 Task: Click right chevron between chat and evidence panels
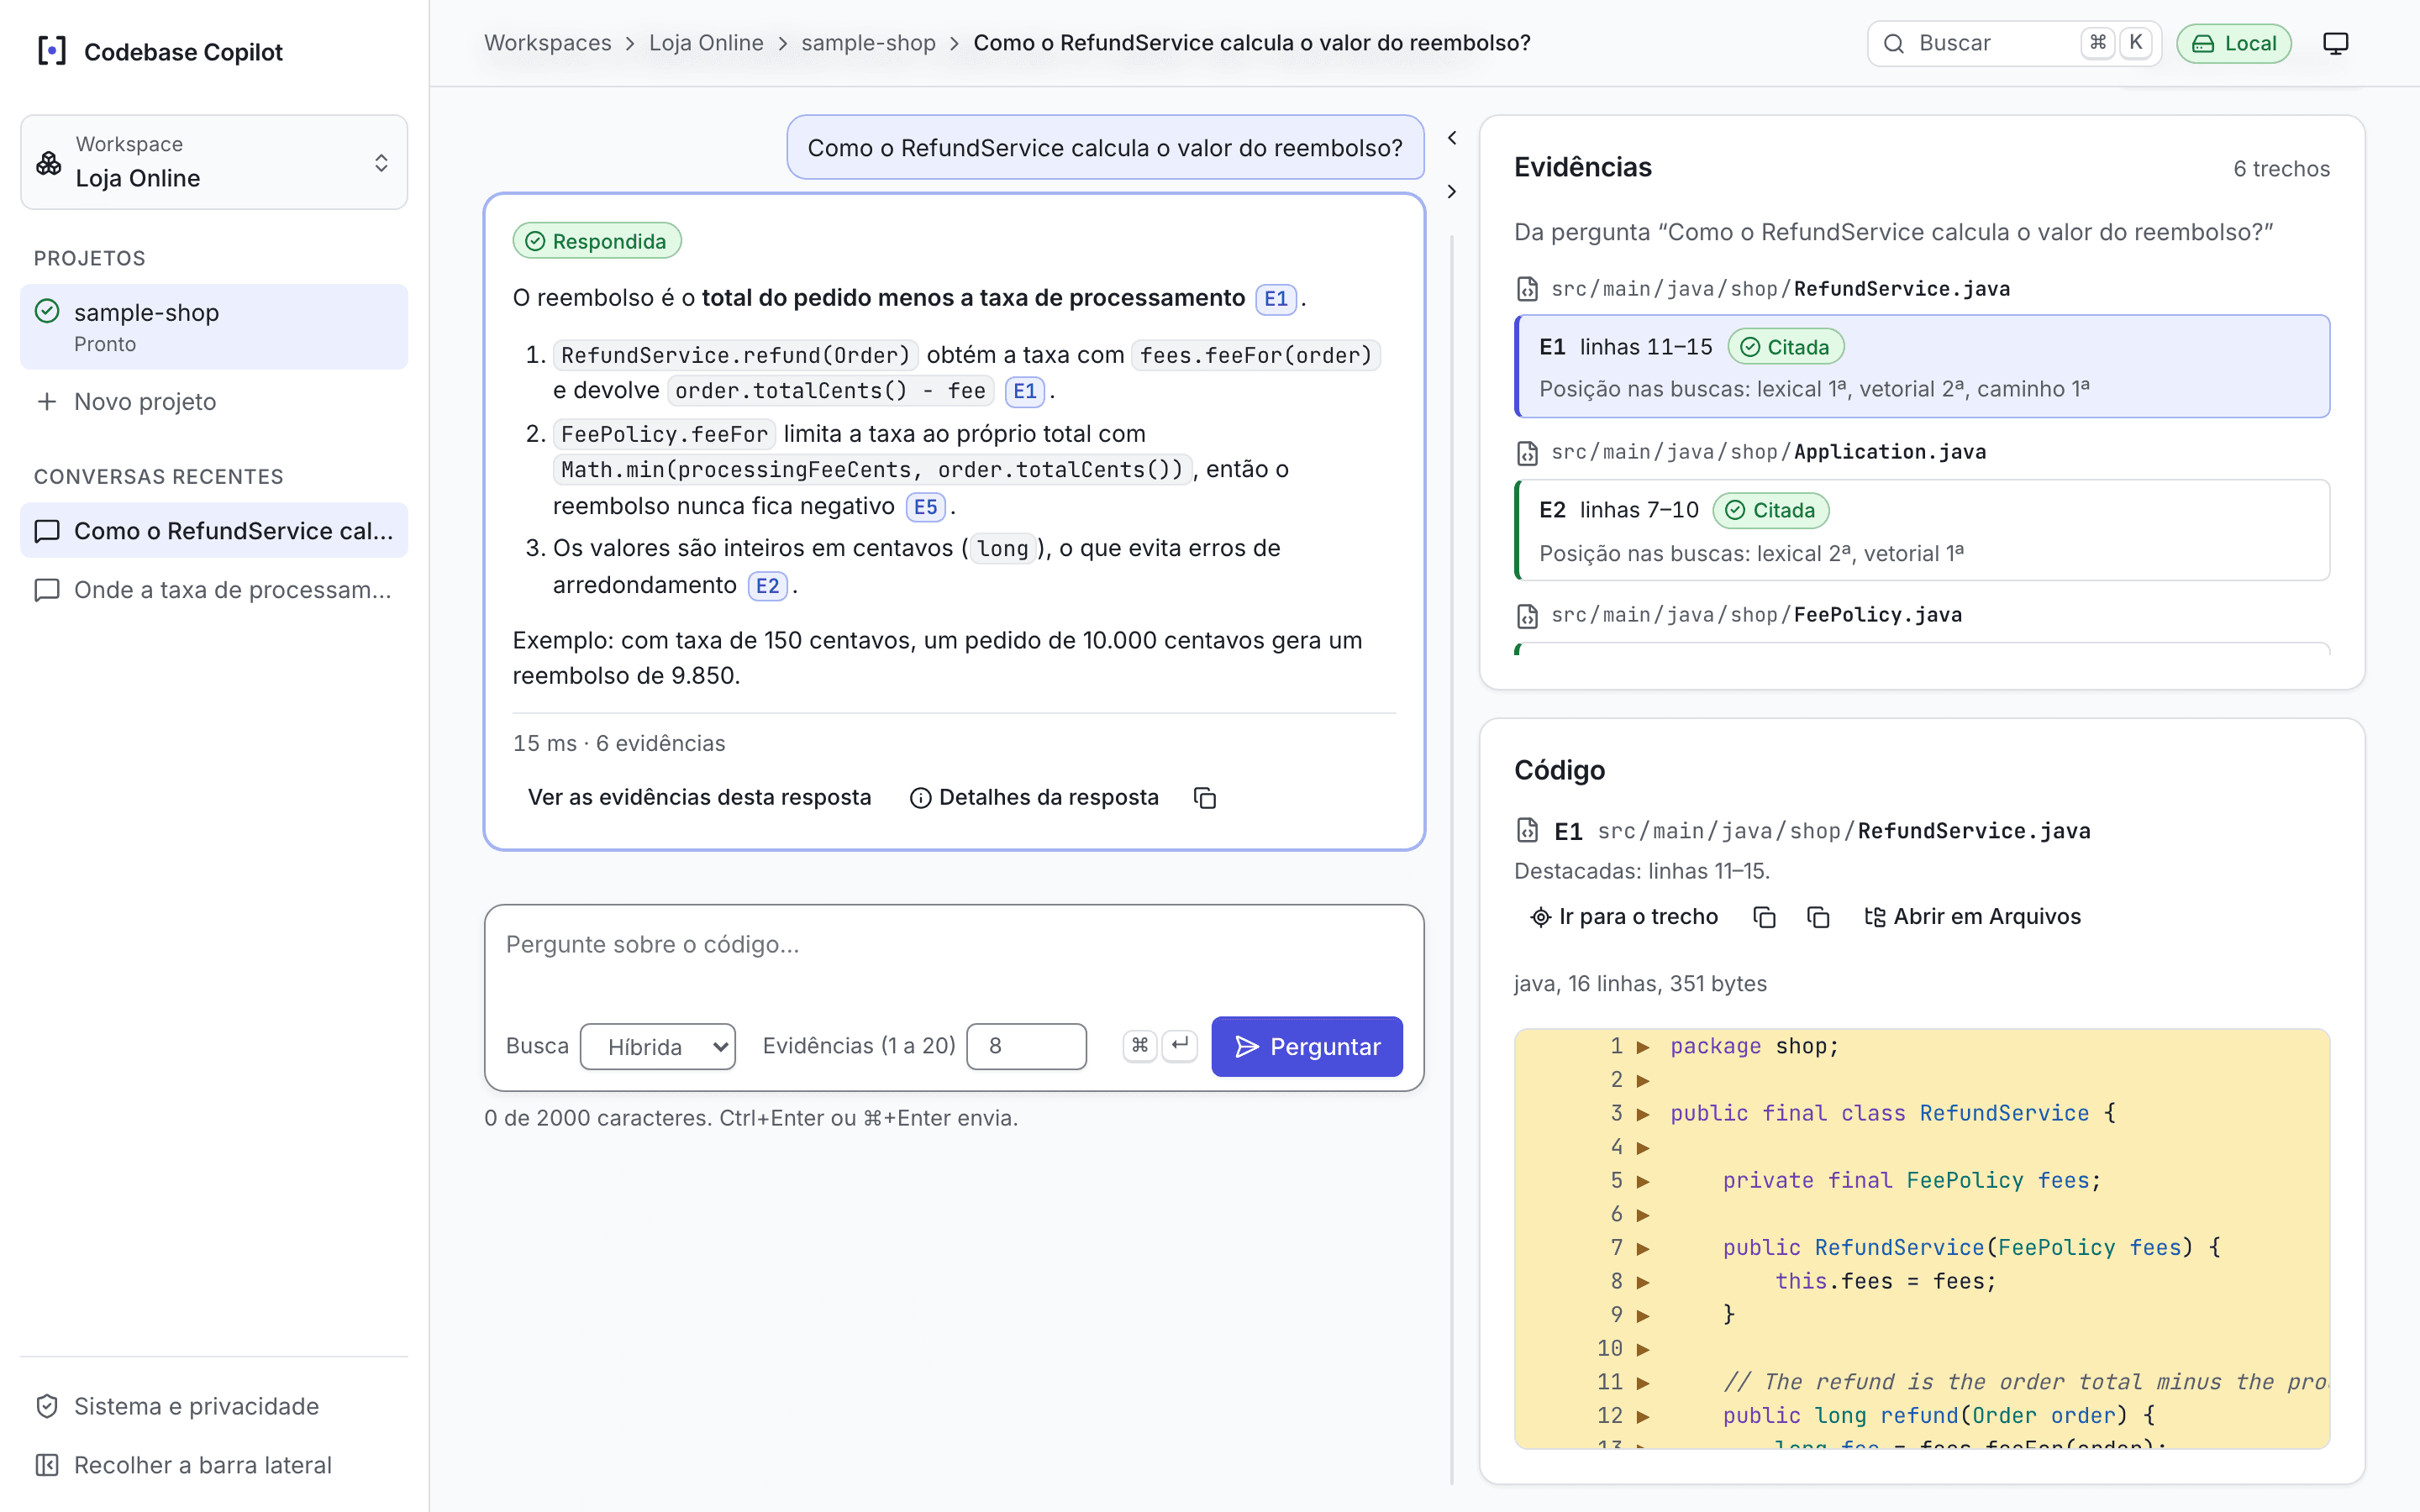1452,191
